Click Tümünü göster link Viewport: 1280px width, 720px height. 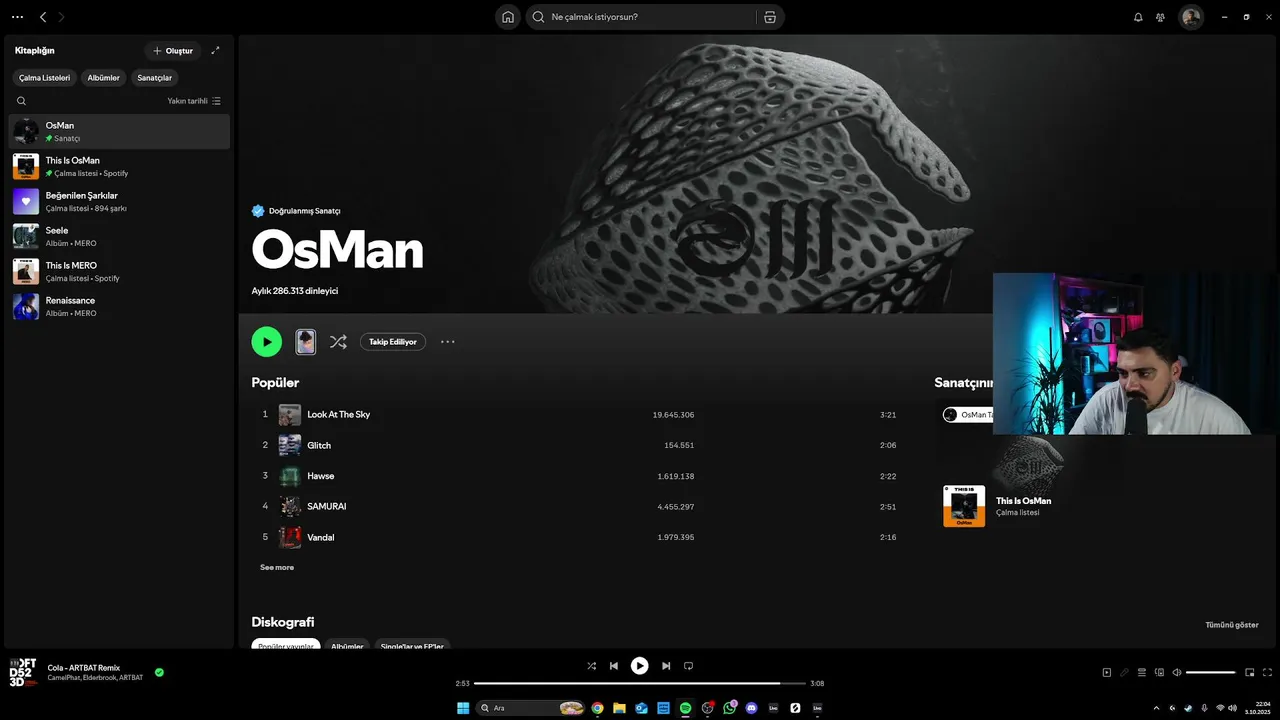1232,625
